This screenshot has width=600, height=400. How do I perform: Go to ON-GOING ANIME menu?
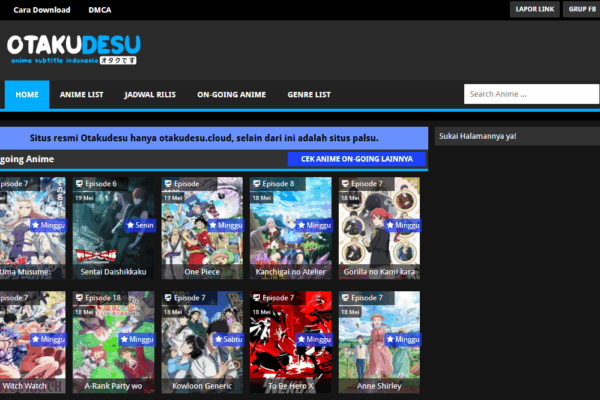tap(232, 95)
